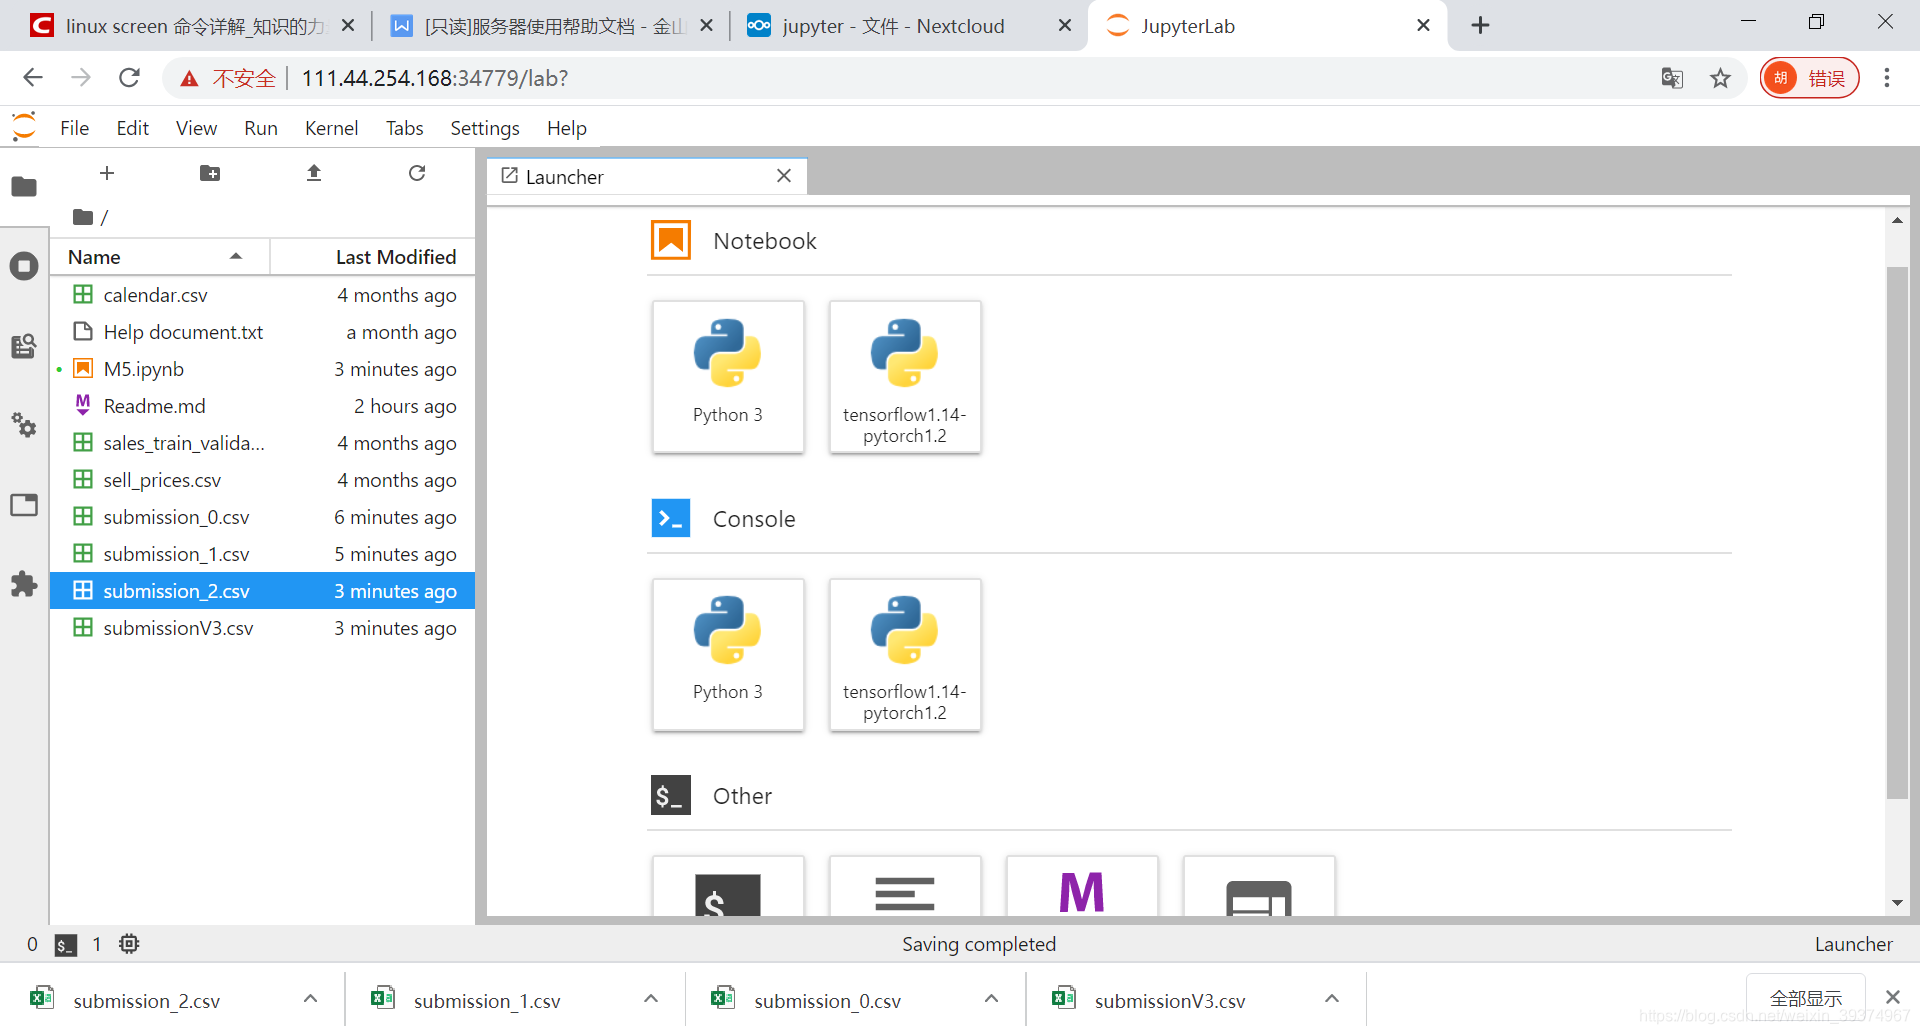1920x1034 pixels.
Task: Expand submissionV3.csv download options chevron
Action: pos(1332,999)
